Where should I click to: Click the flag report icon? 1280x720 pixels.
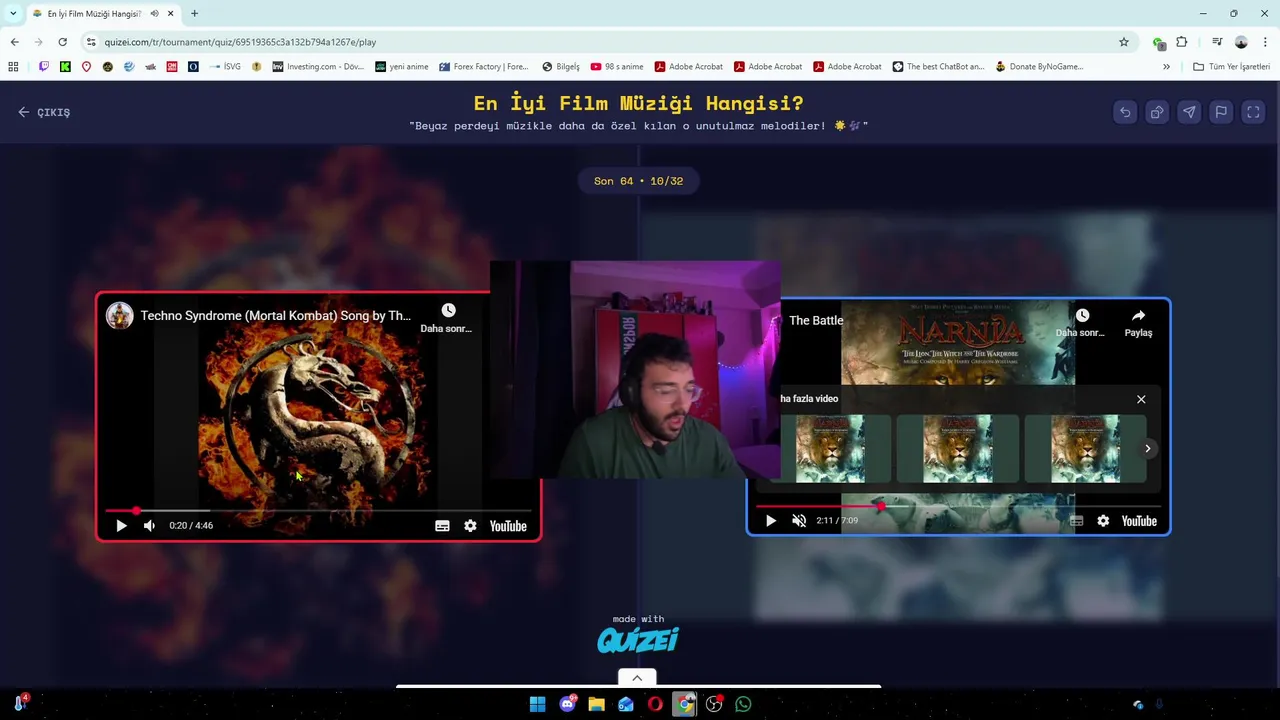[1221, 112]
